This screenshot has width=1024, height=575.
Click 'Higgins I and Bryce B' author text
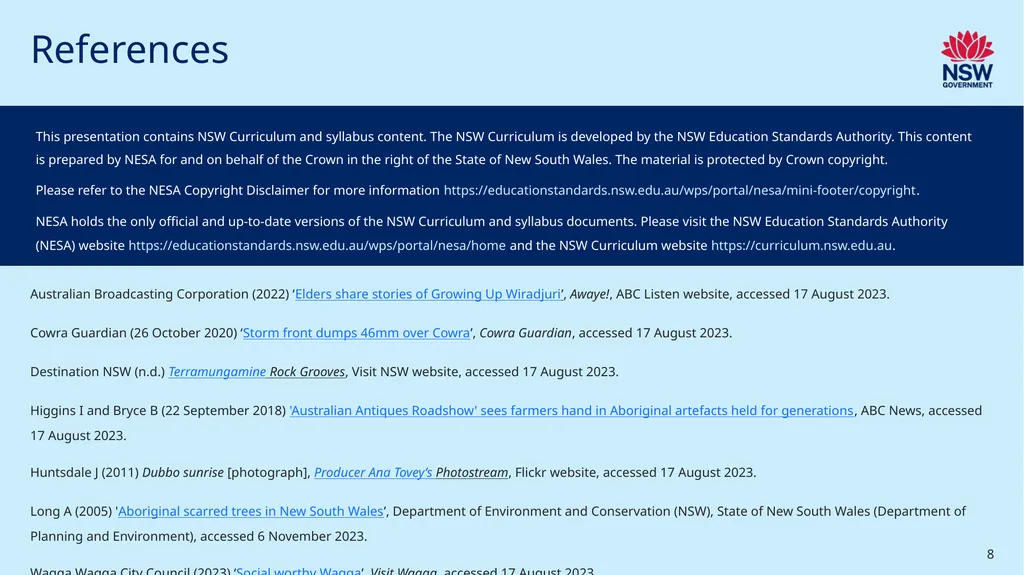(94, 410)
